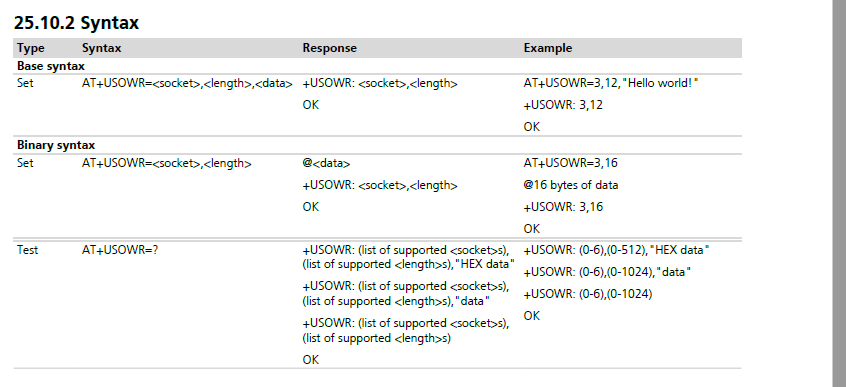Click the vertical scrollbar on the right
The image size is (846, 387).
(839, 193)
